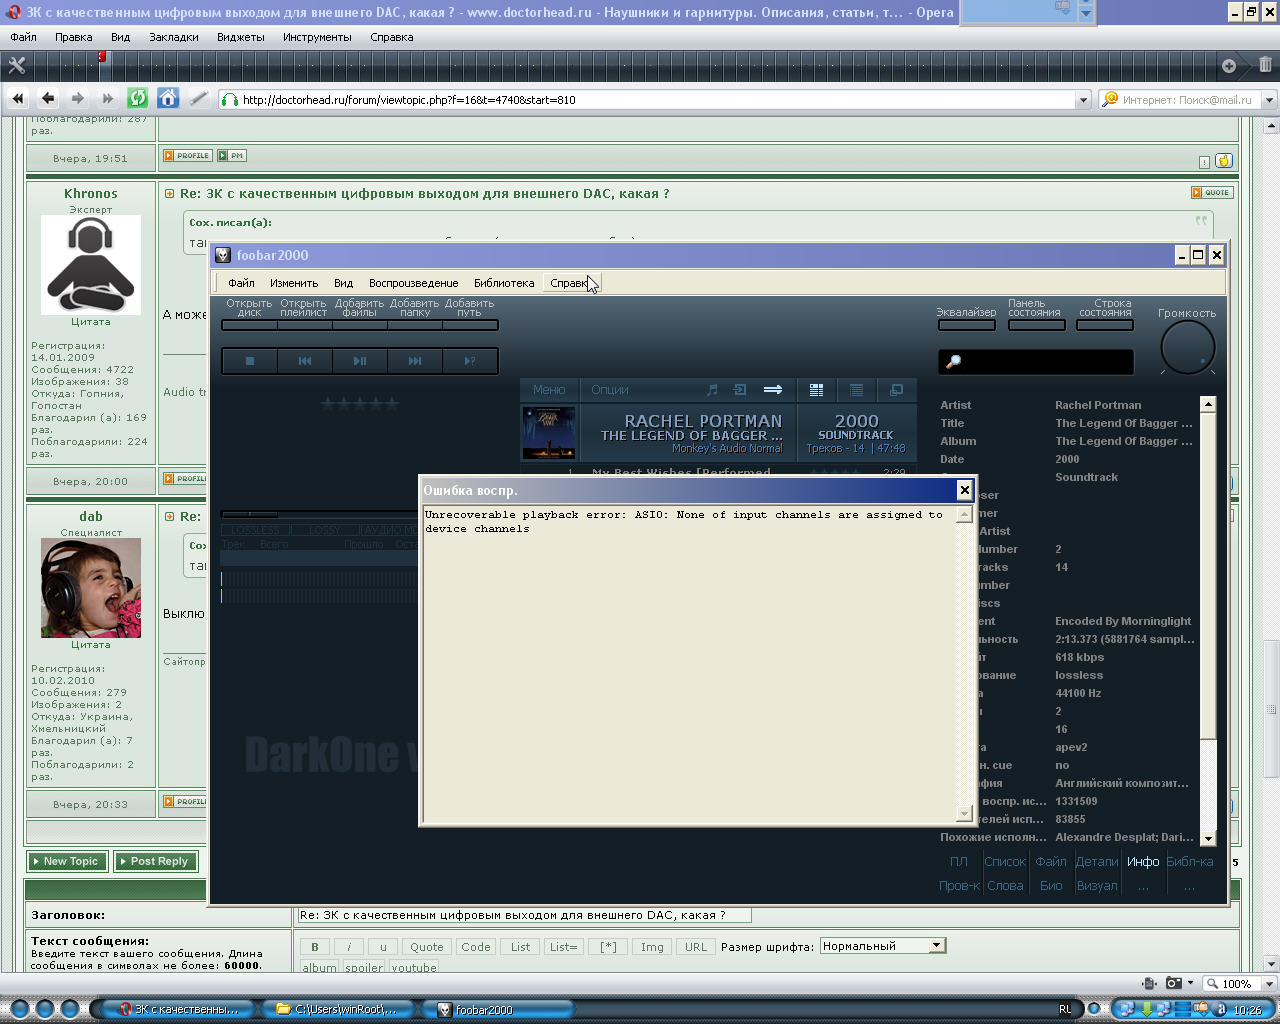Screen dimensions: 1280x1024
Task: Open new tab plus button in Opera
Action: pyautogui.click(x=1229, y=66)
